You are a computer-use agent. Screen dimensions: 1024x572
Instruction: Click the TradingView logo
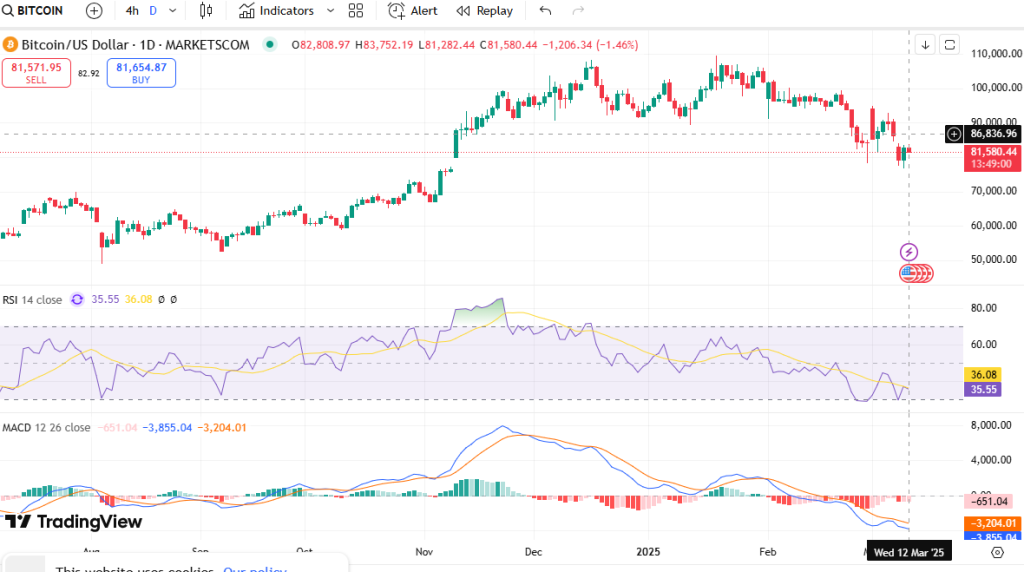[x=73, y=521]
